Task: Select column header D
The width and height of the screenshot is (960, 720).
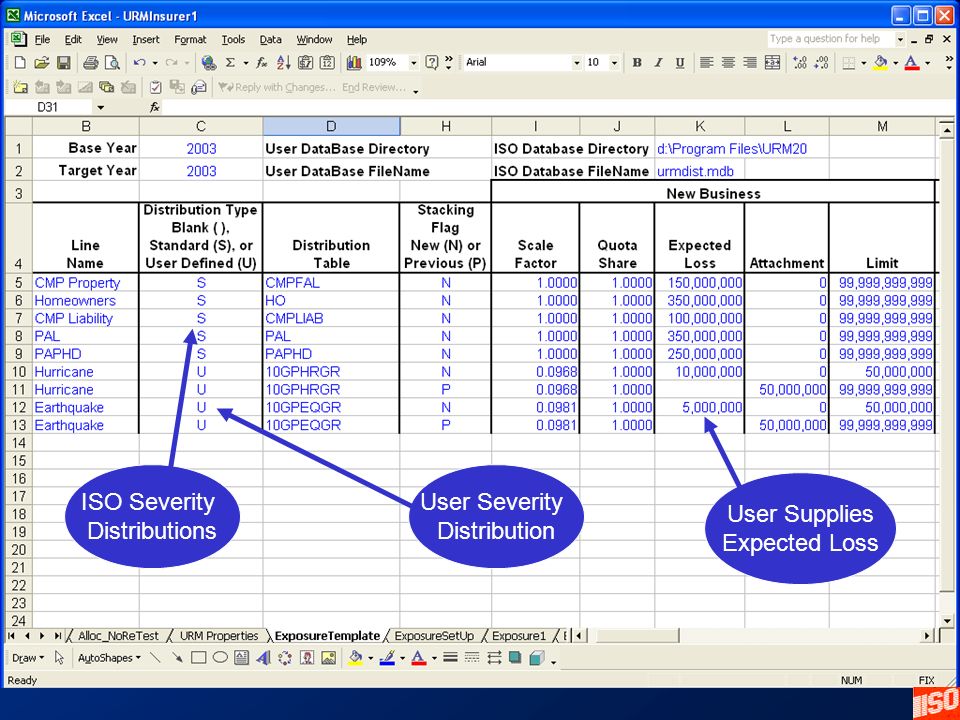Action: 331,126
